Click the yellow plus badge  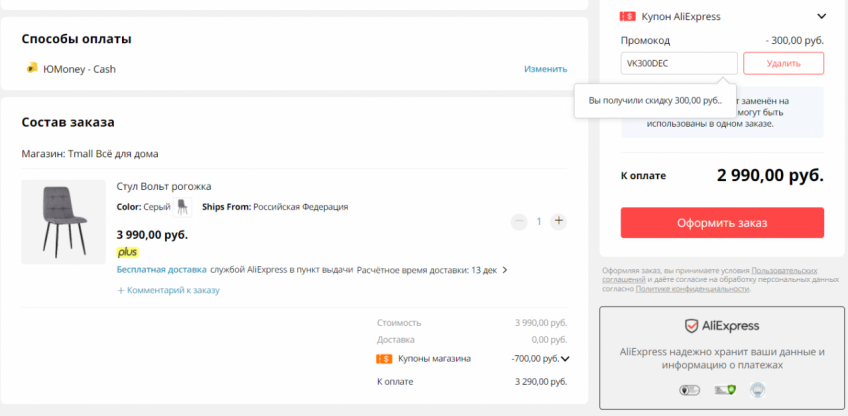(x=127, y=252)
